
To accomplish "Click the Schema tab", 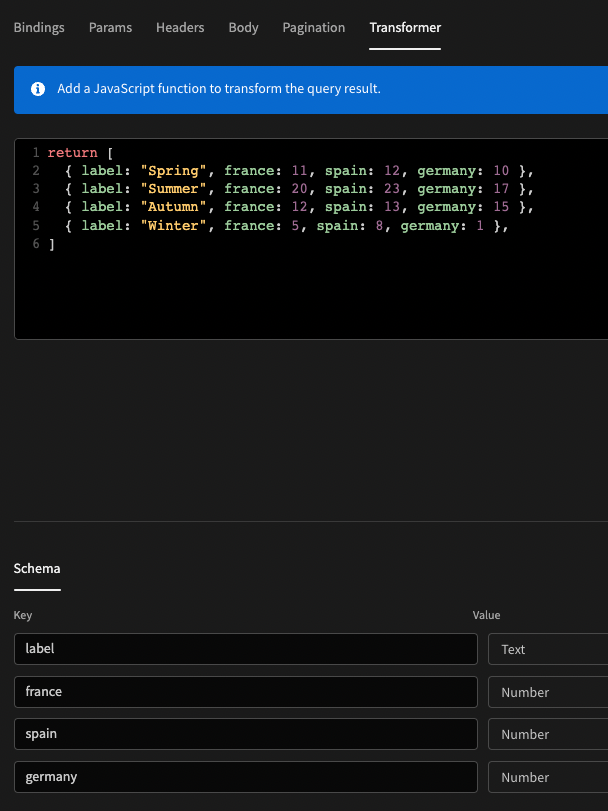I will point(37,568).
